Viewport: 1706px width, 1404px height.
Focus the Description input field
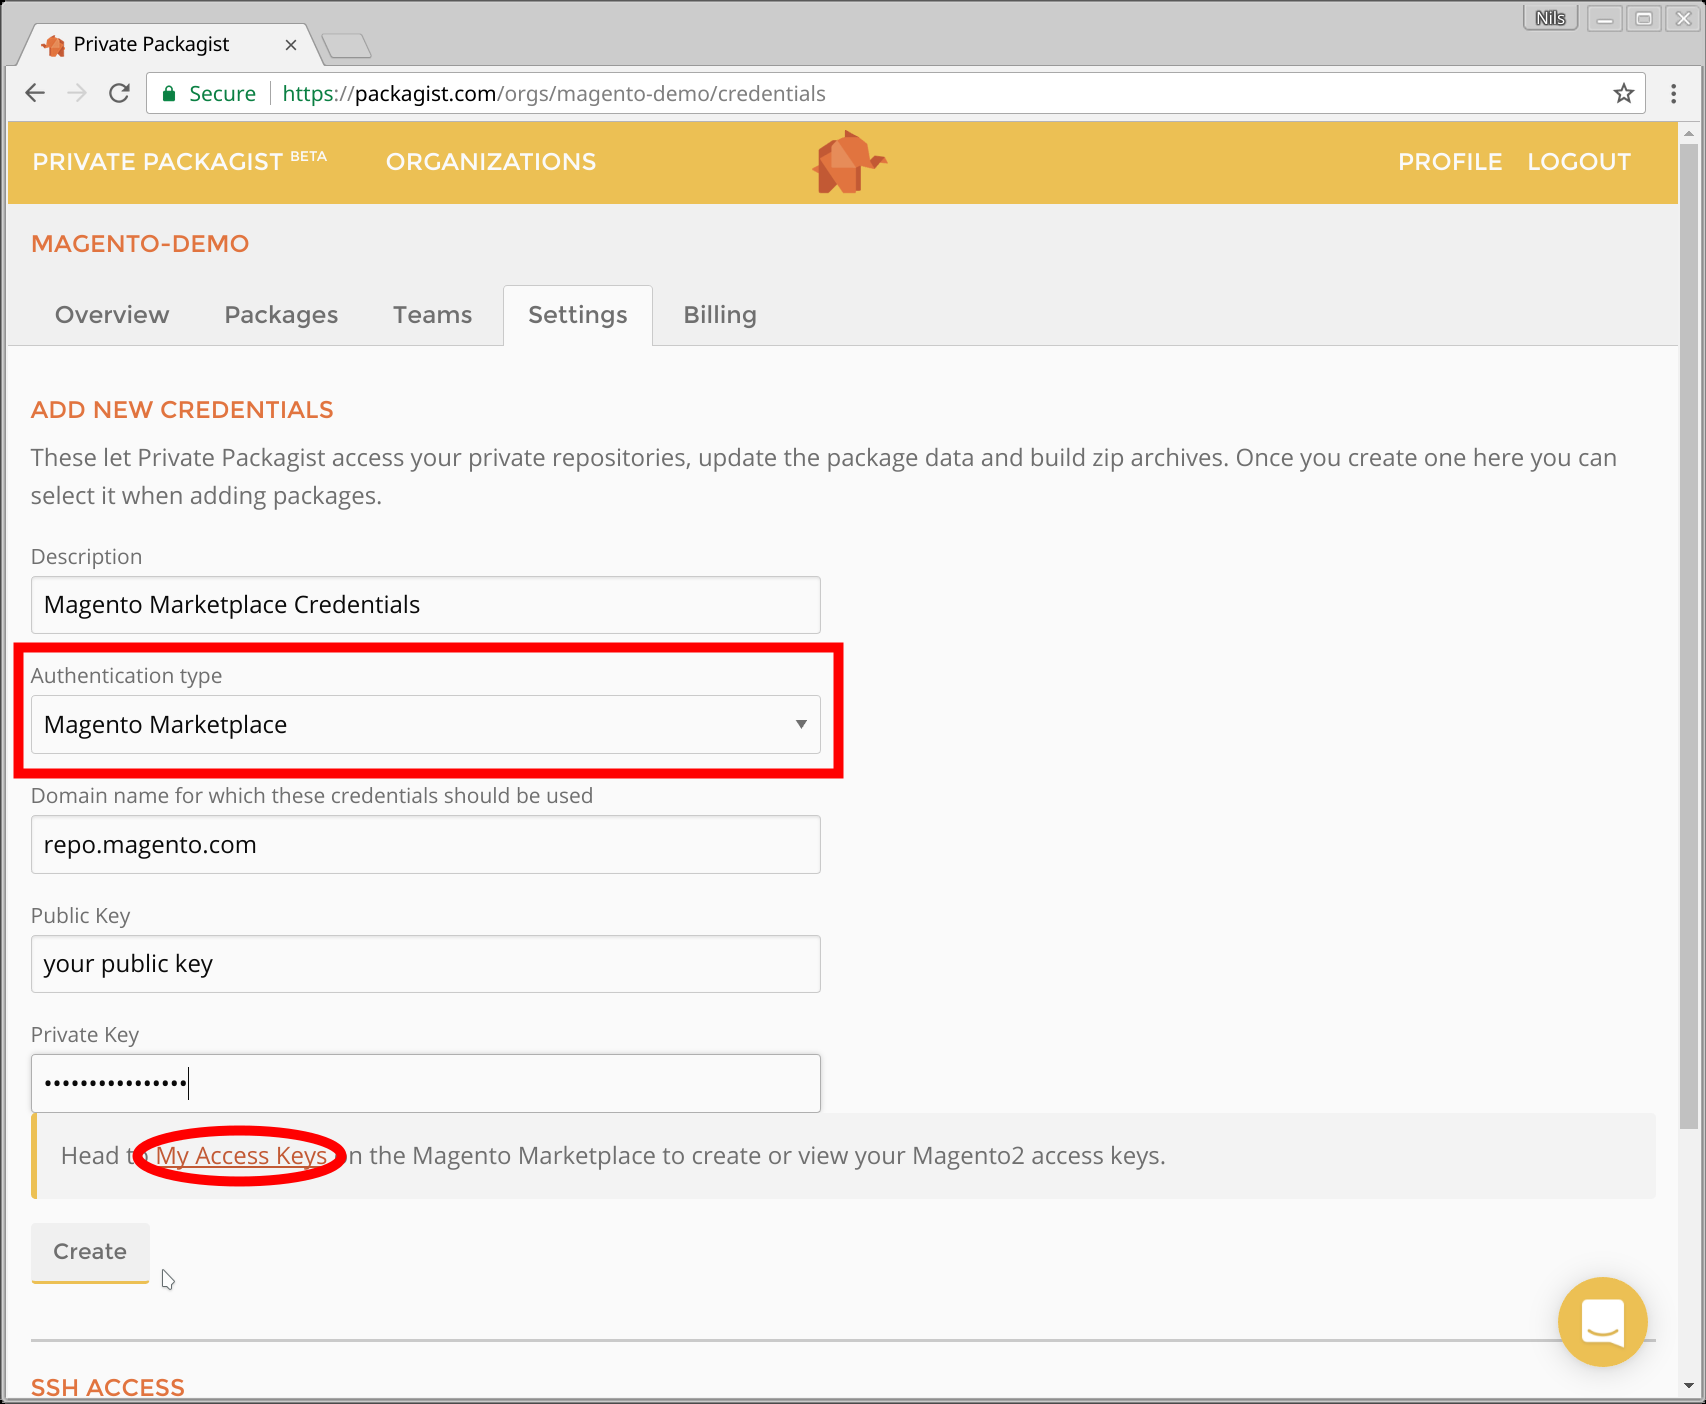coord(426,605)
